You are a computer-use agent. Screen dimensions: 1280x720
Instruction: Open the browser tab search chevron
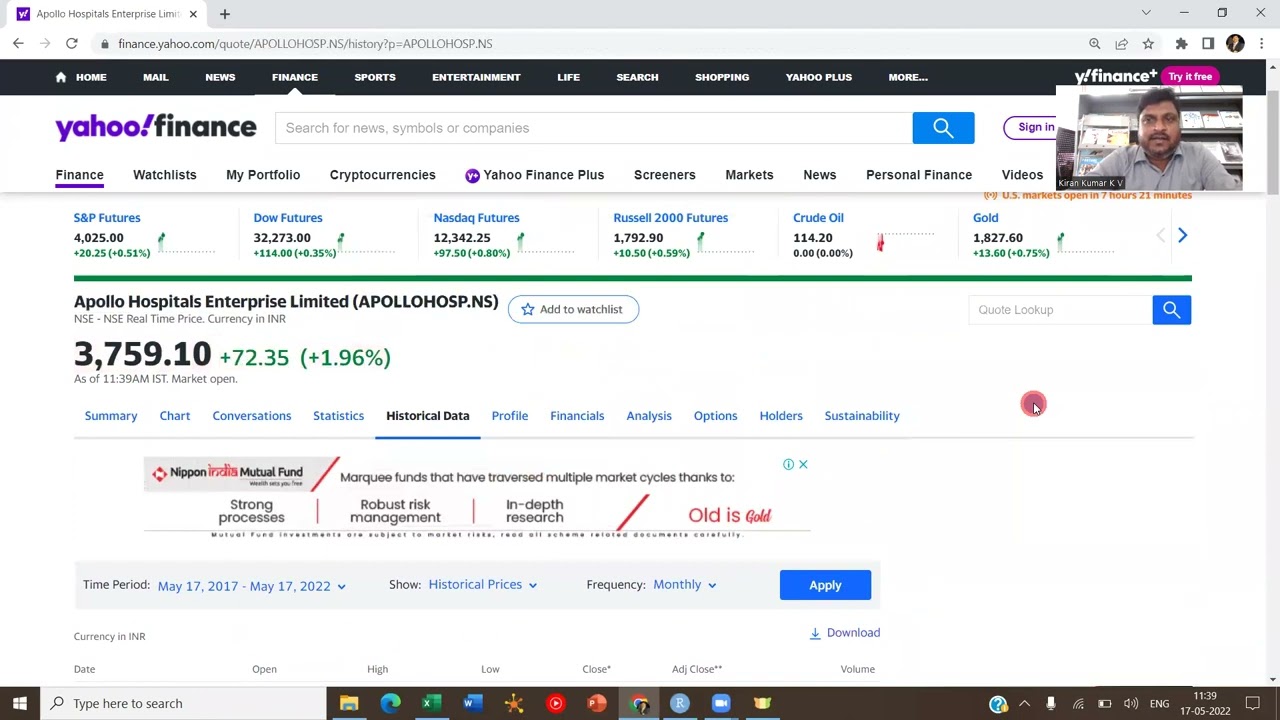1146,13
